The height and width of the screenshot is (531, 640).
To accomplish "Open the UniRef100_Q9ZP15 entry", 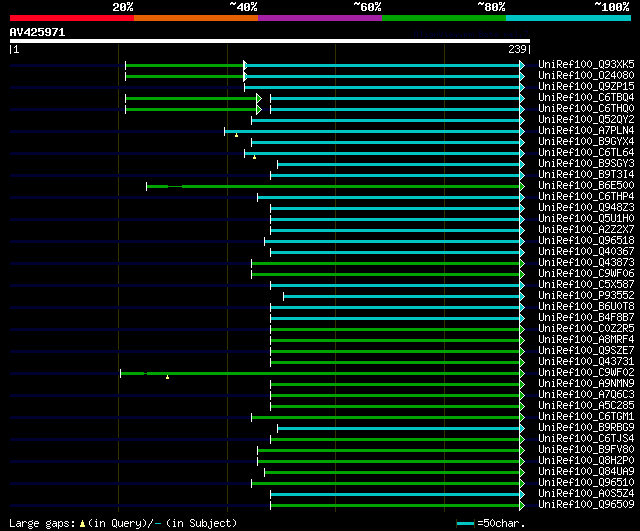I will coord(586,87).
